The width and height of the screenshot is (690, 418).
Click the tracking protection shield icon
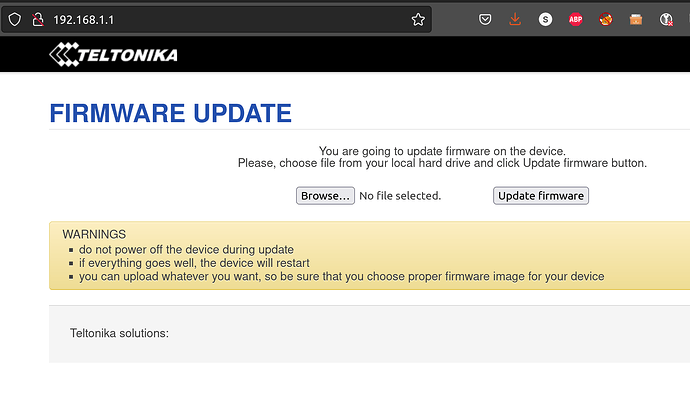(15, 19)
